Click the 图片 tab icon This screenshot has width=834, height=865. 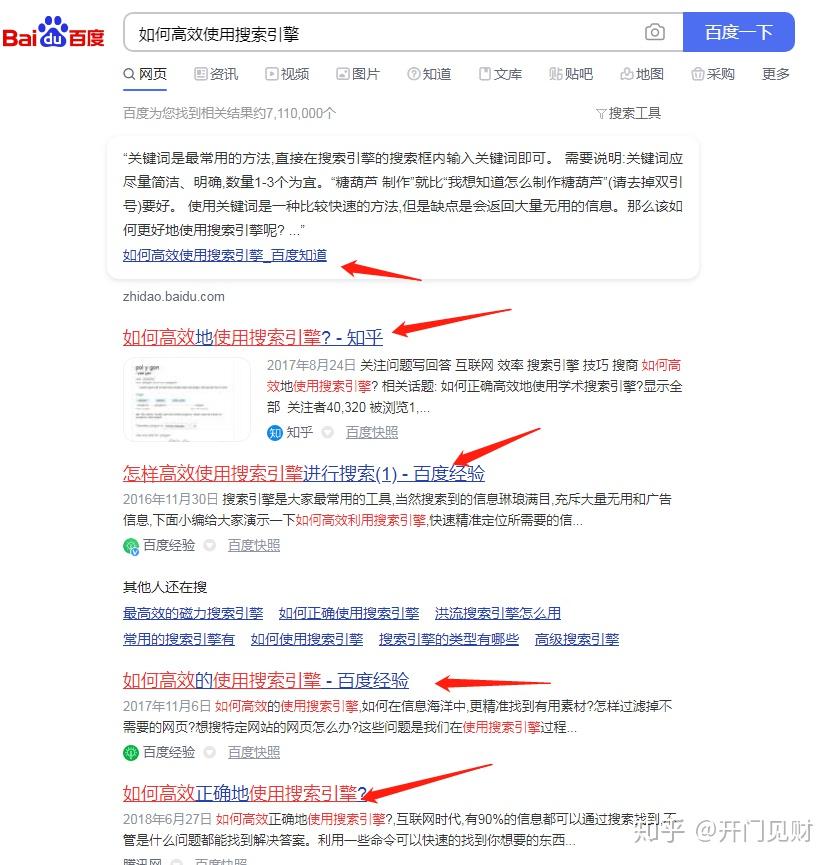tap(343, 74)
